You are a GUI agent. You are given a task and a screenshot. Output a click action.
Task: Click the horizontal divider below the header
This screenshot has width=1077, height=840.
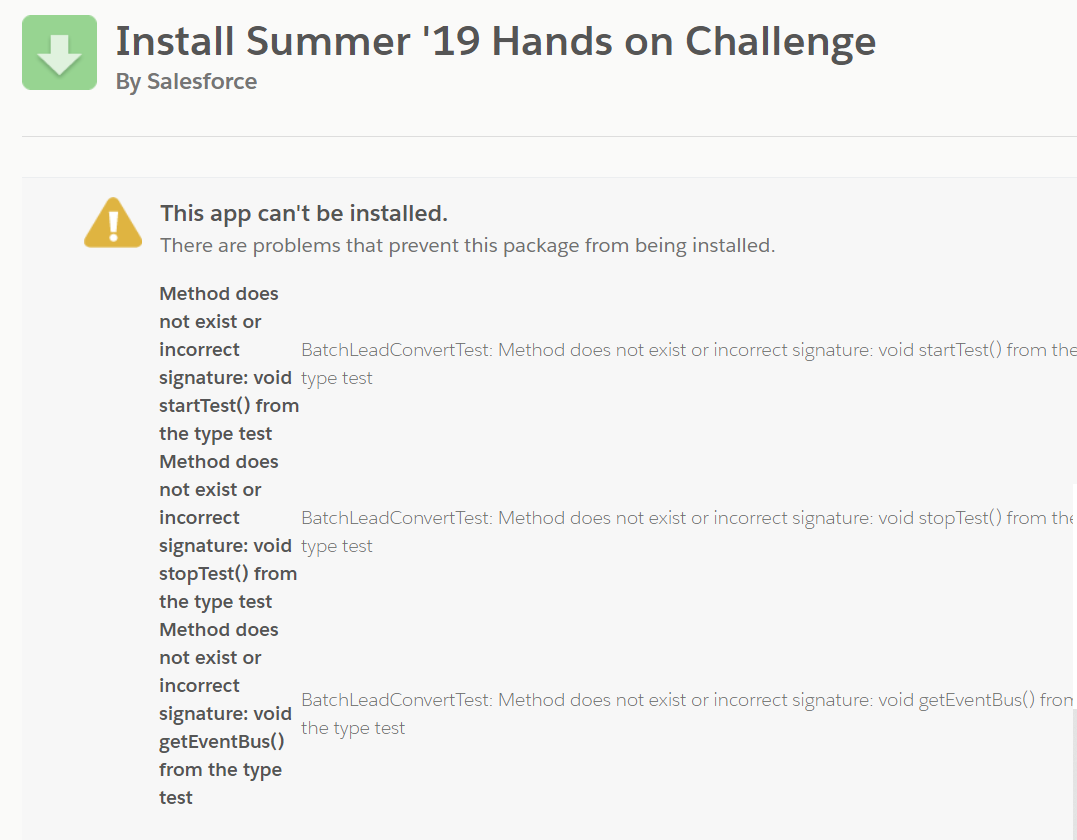pyautogui.click(x=548, y=136)
